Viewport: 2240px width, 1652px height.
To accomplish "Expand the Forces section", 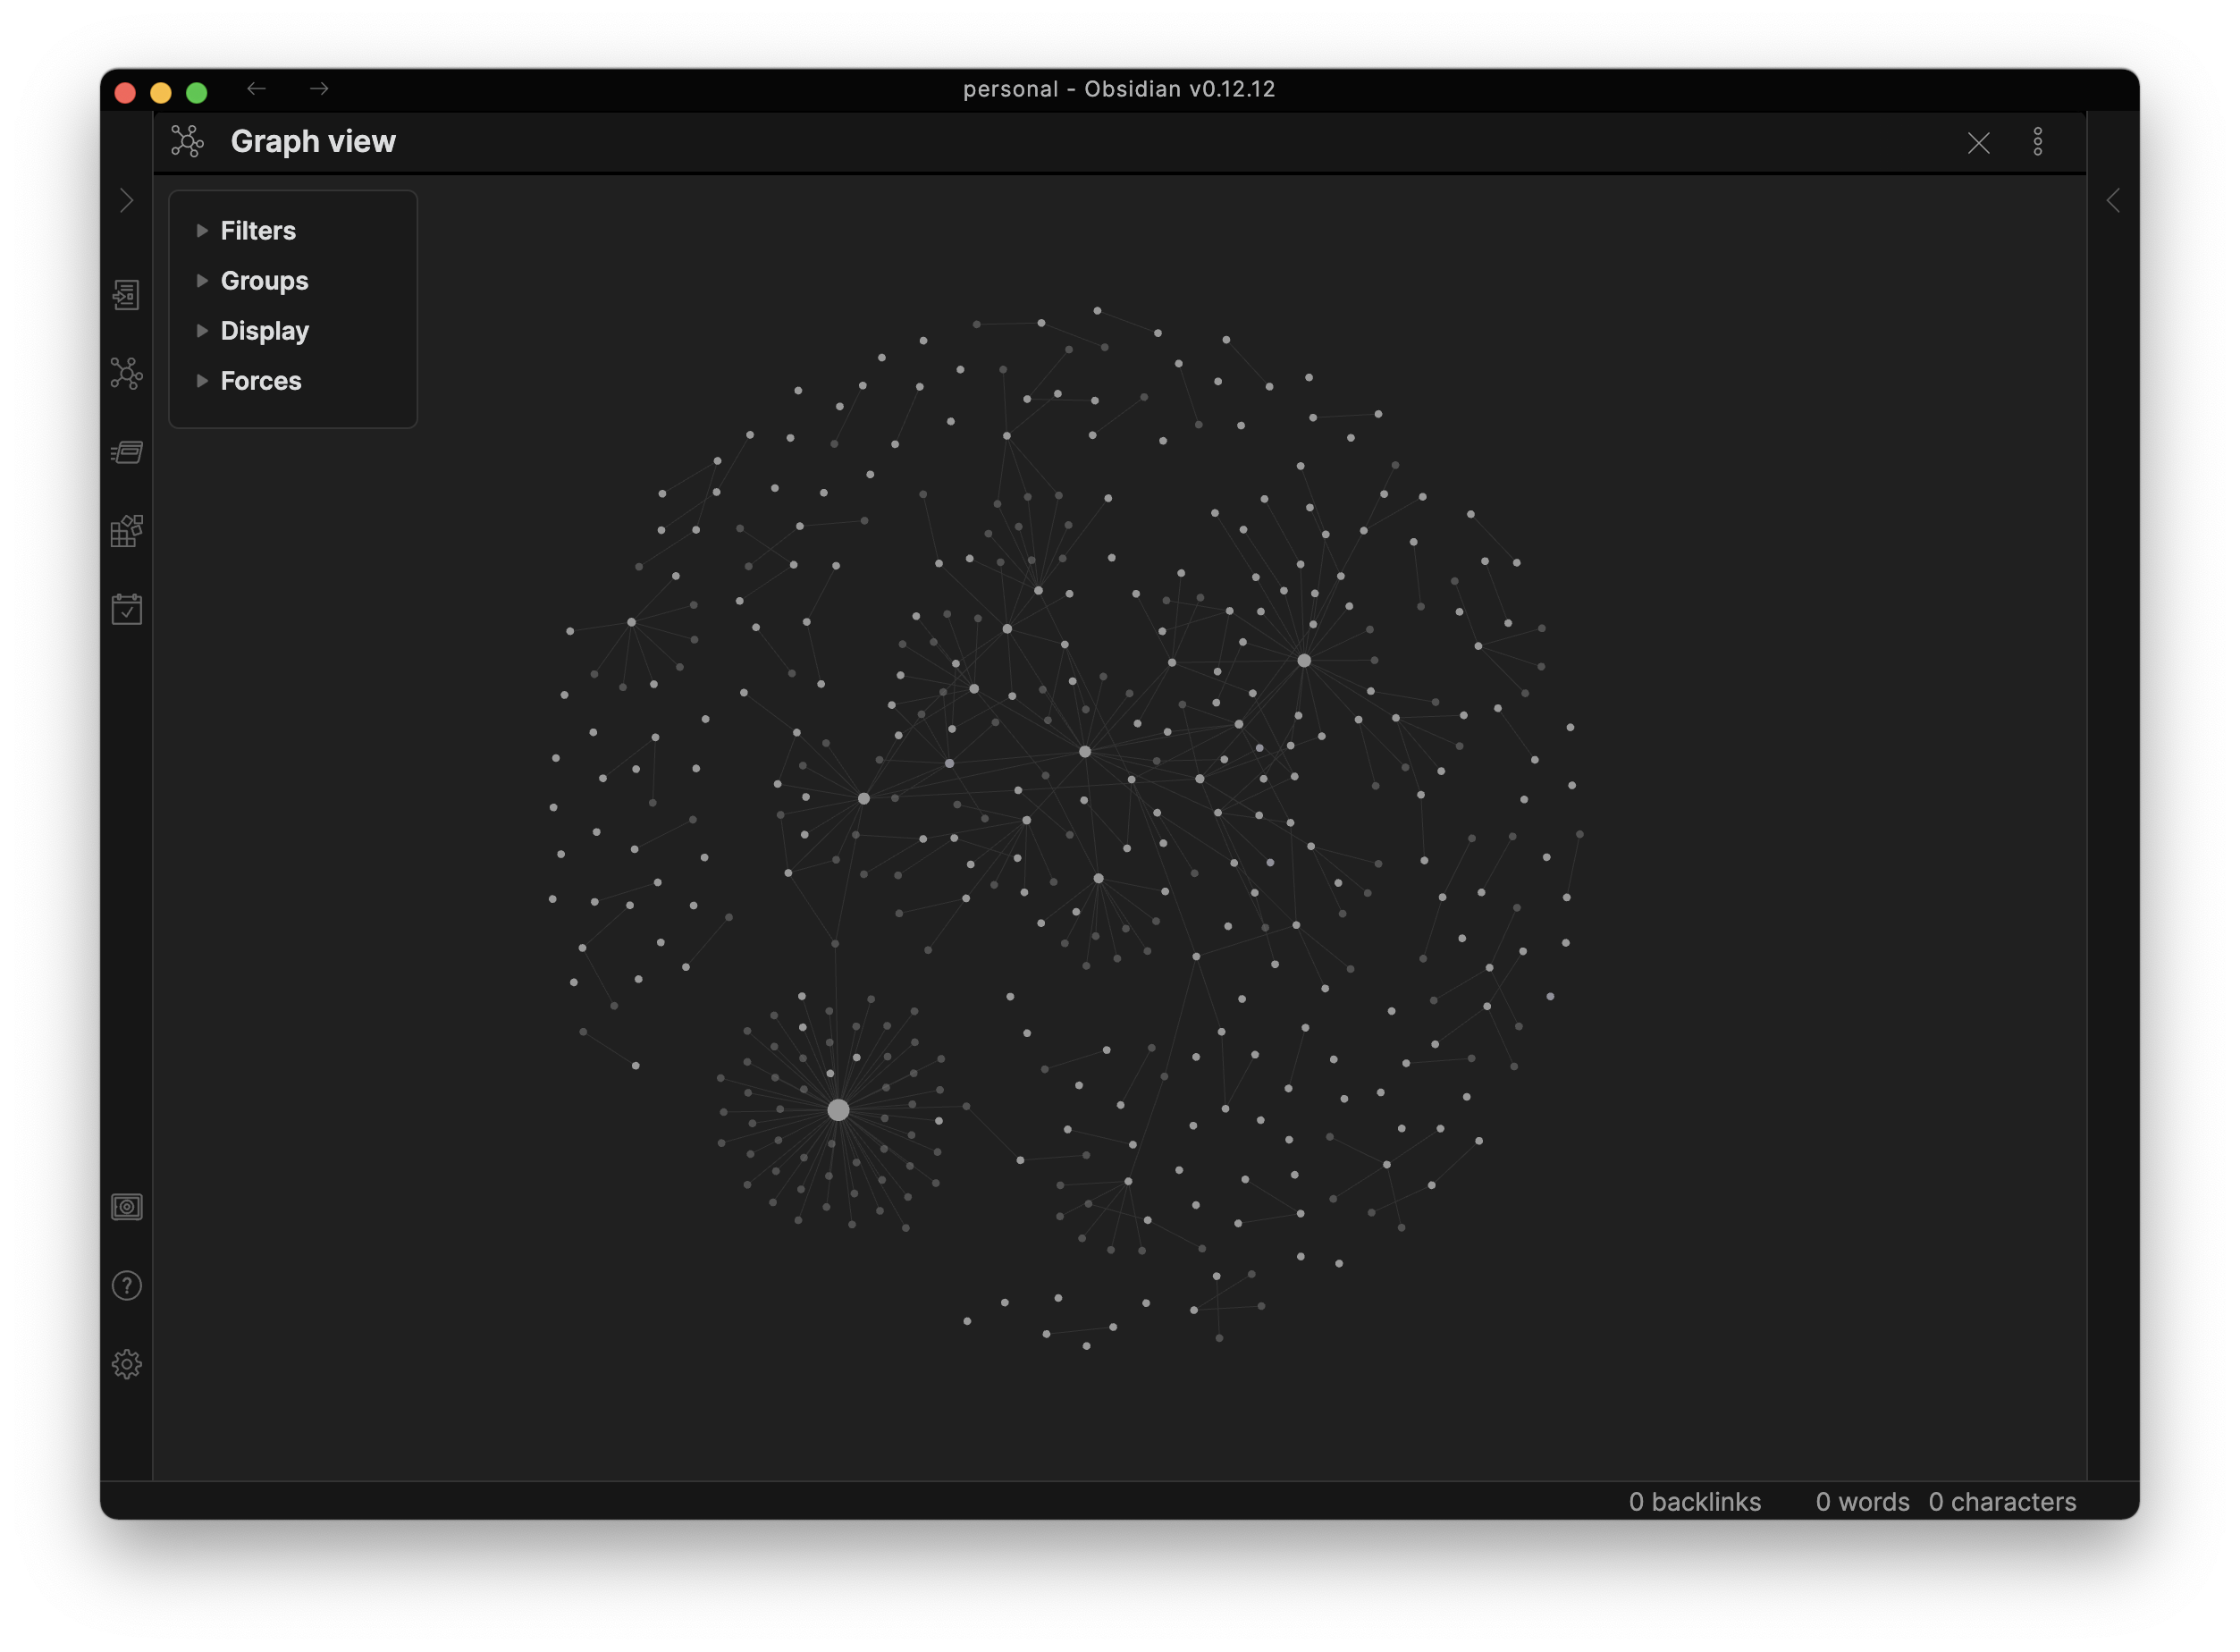I will click(259, 381).
